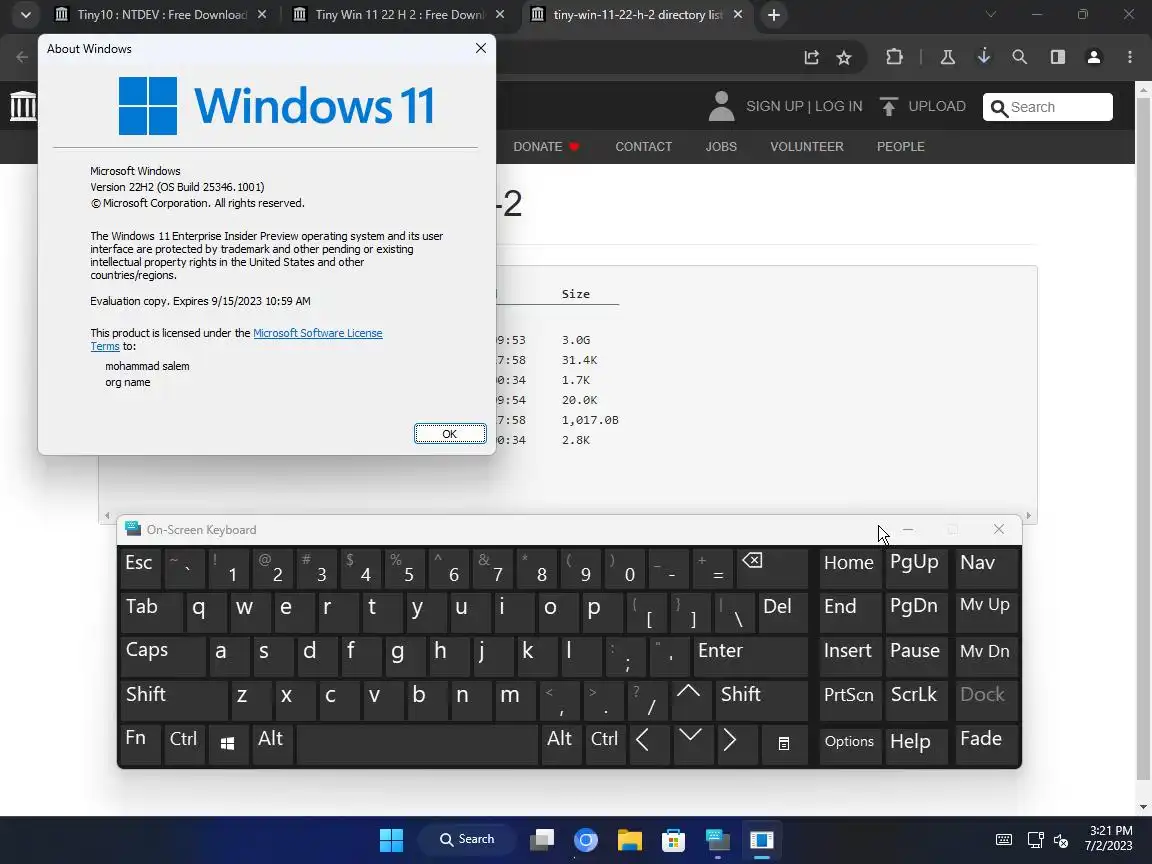Screen dimensions: 1152x864
Task: Open the VOLUNTEER menu item
Action: point(807,147)
